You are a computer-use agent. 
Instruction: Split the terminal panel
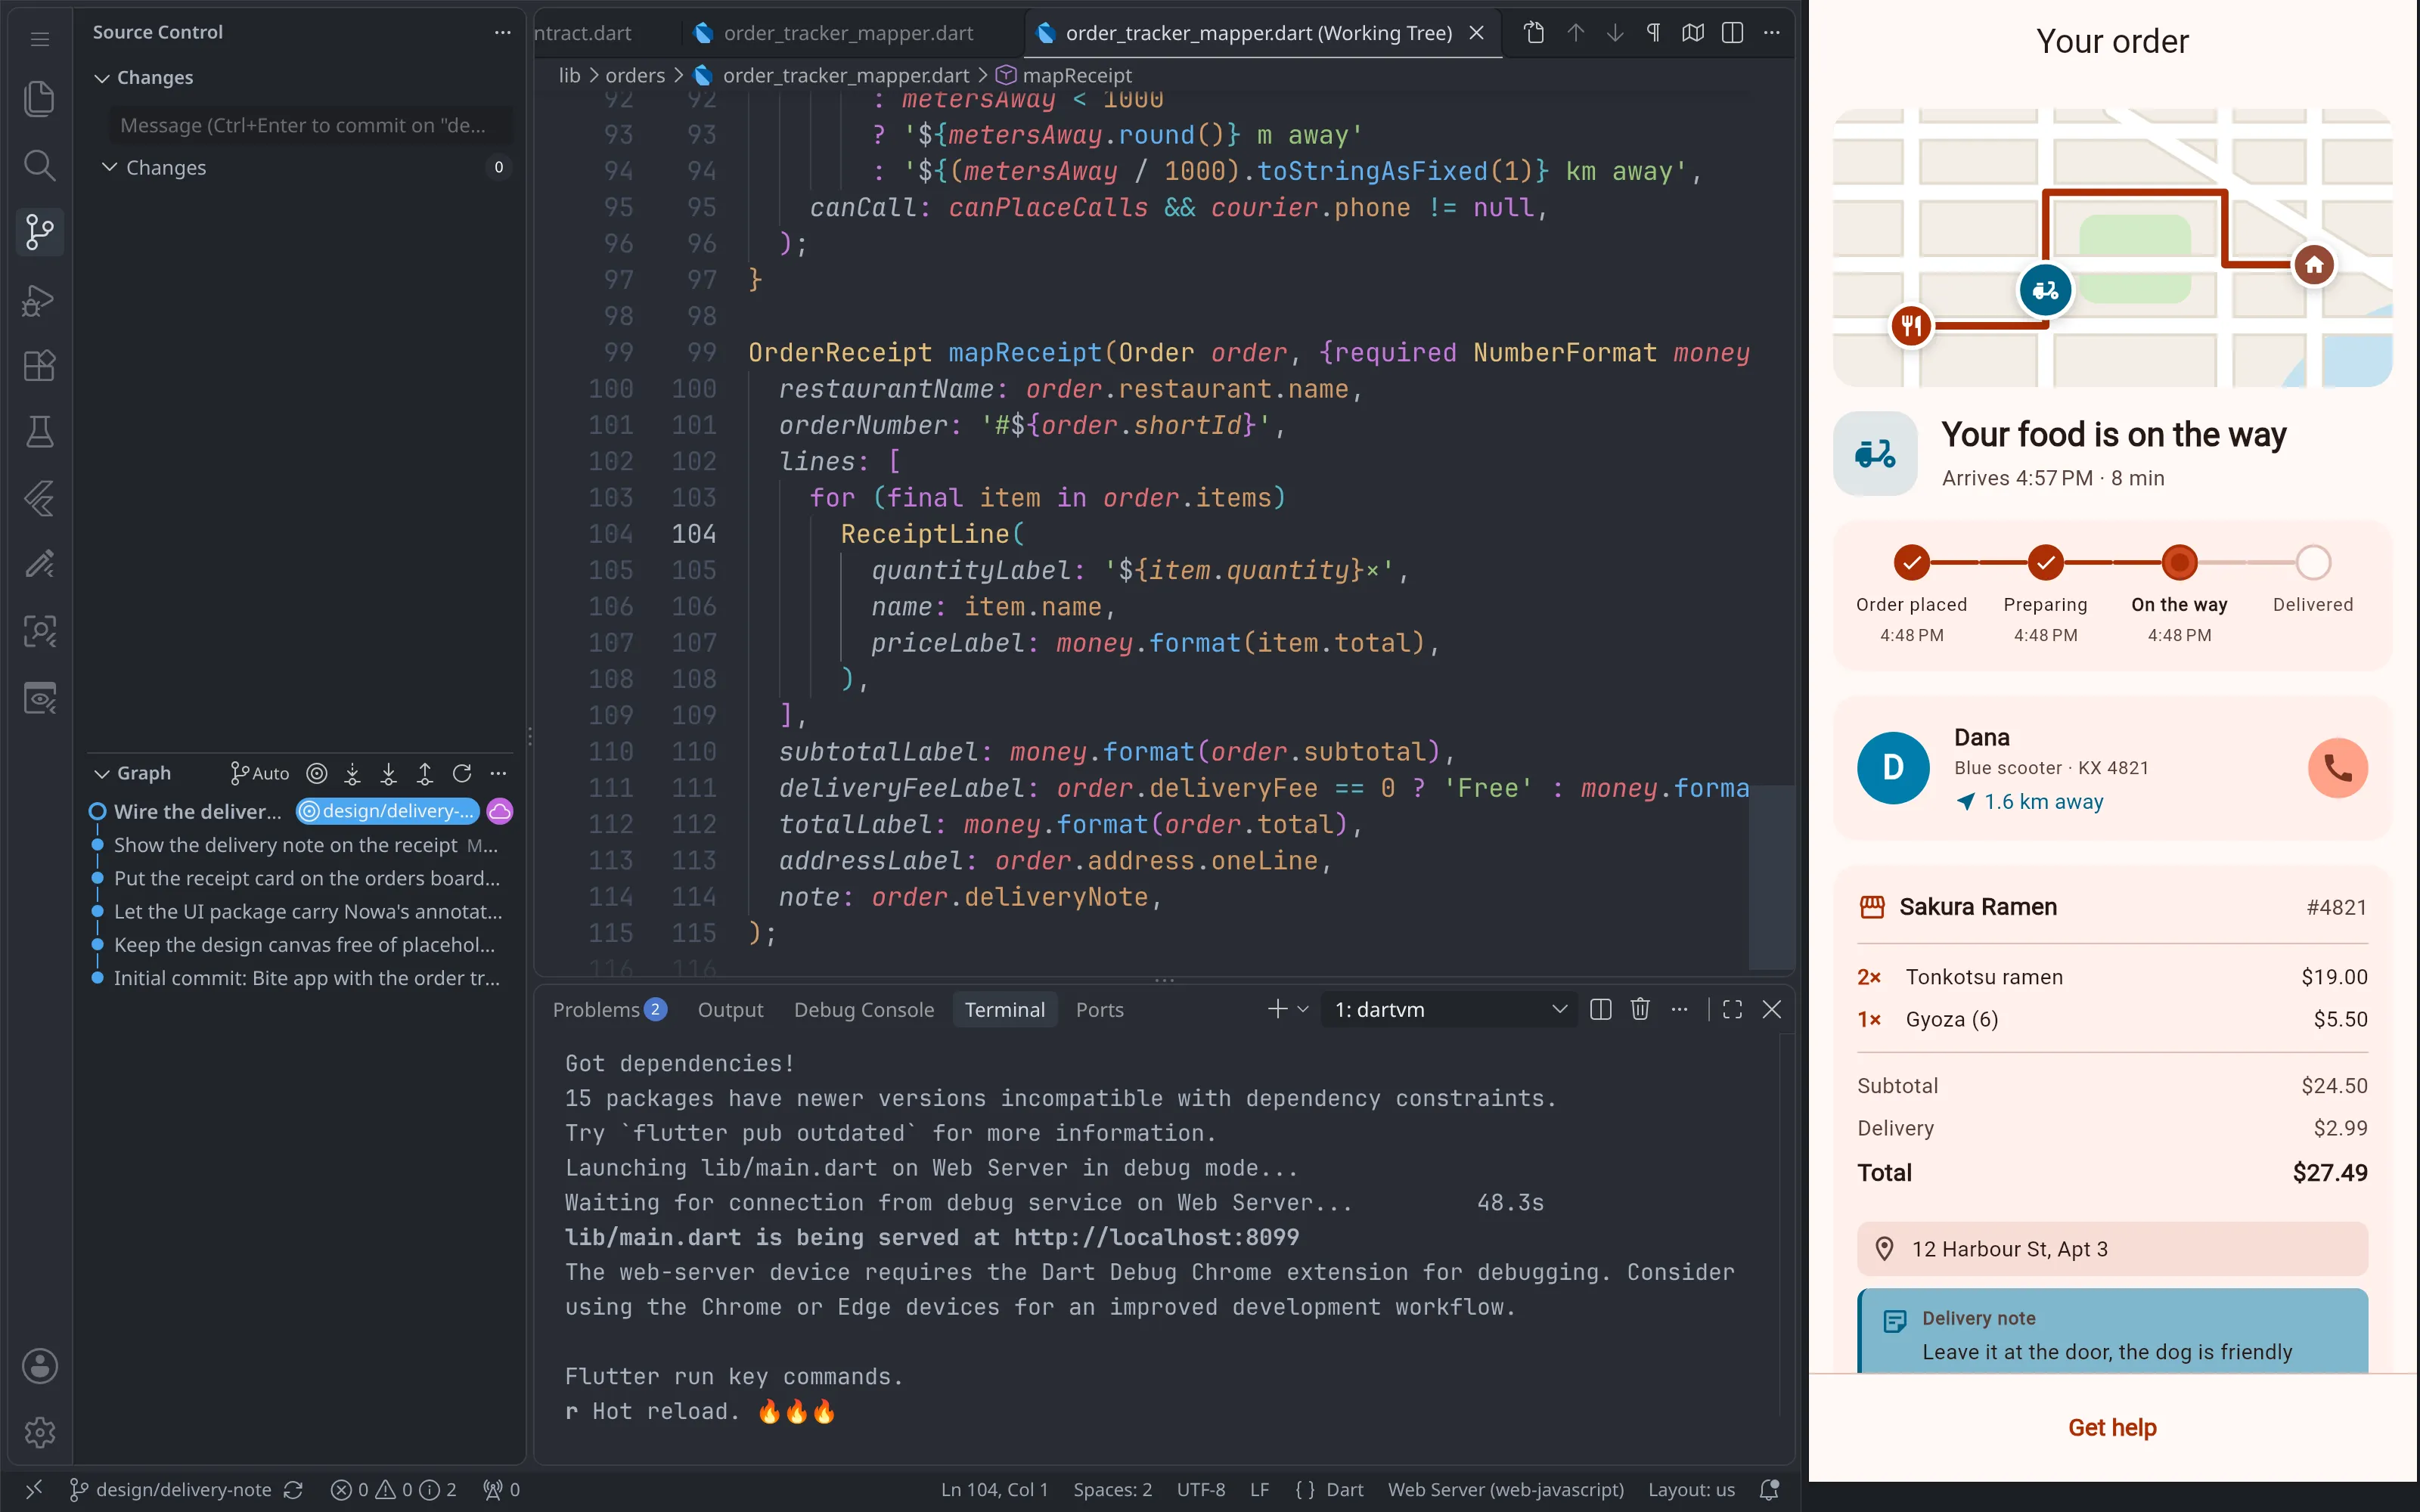click(x=1600, y=1009)
